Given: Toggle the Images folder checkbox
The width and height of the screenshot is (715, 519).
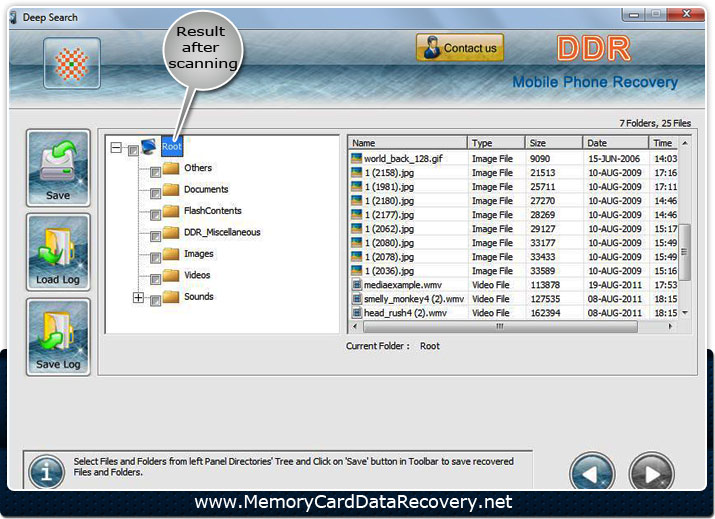Looking at the screenshot, I should [x=155, y=258].
